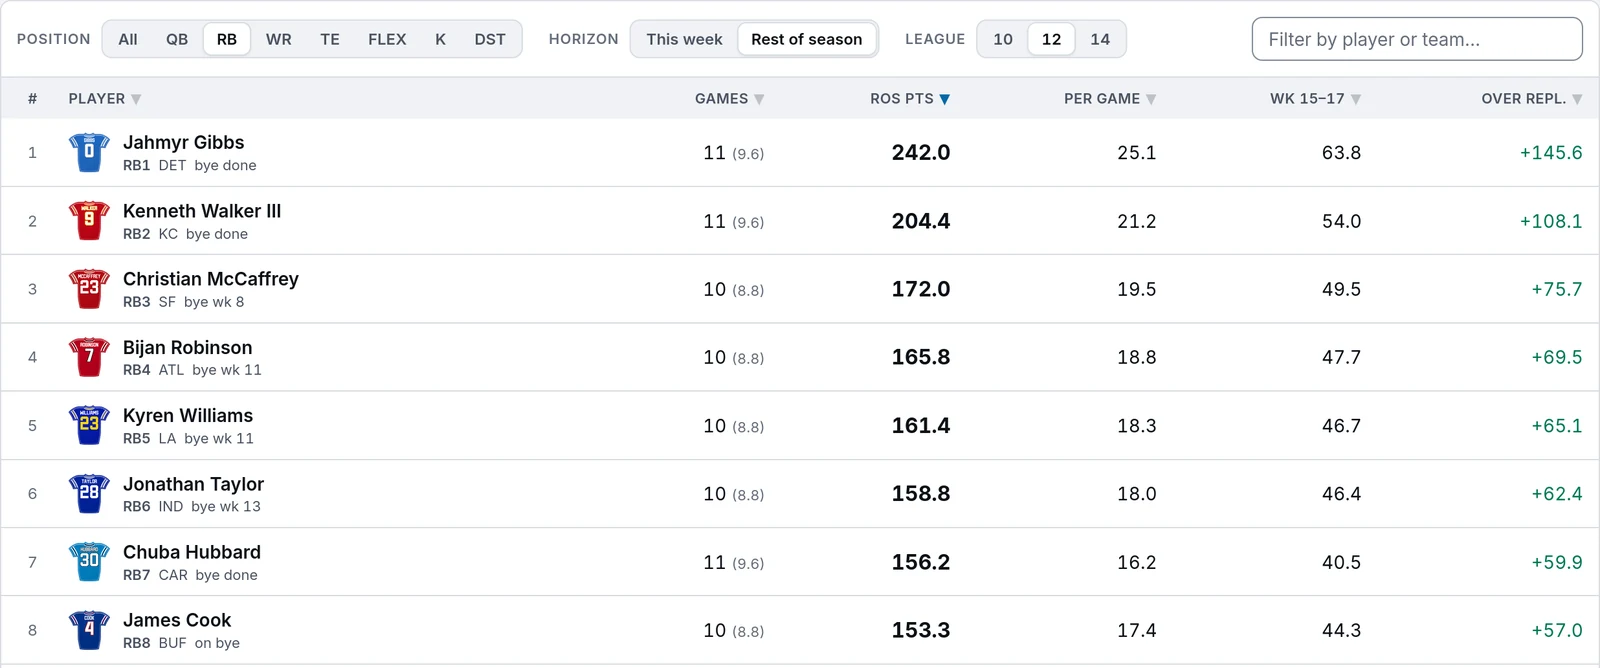Click Kenneth Walker III's red jersey icon
The image size is (1600, 668).
pos(89,221)
